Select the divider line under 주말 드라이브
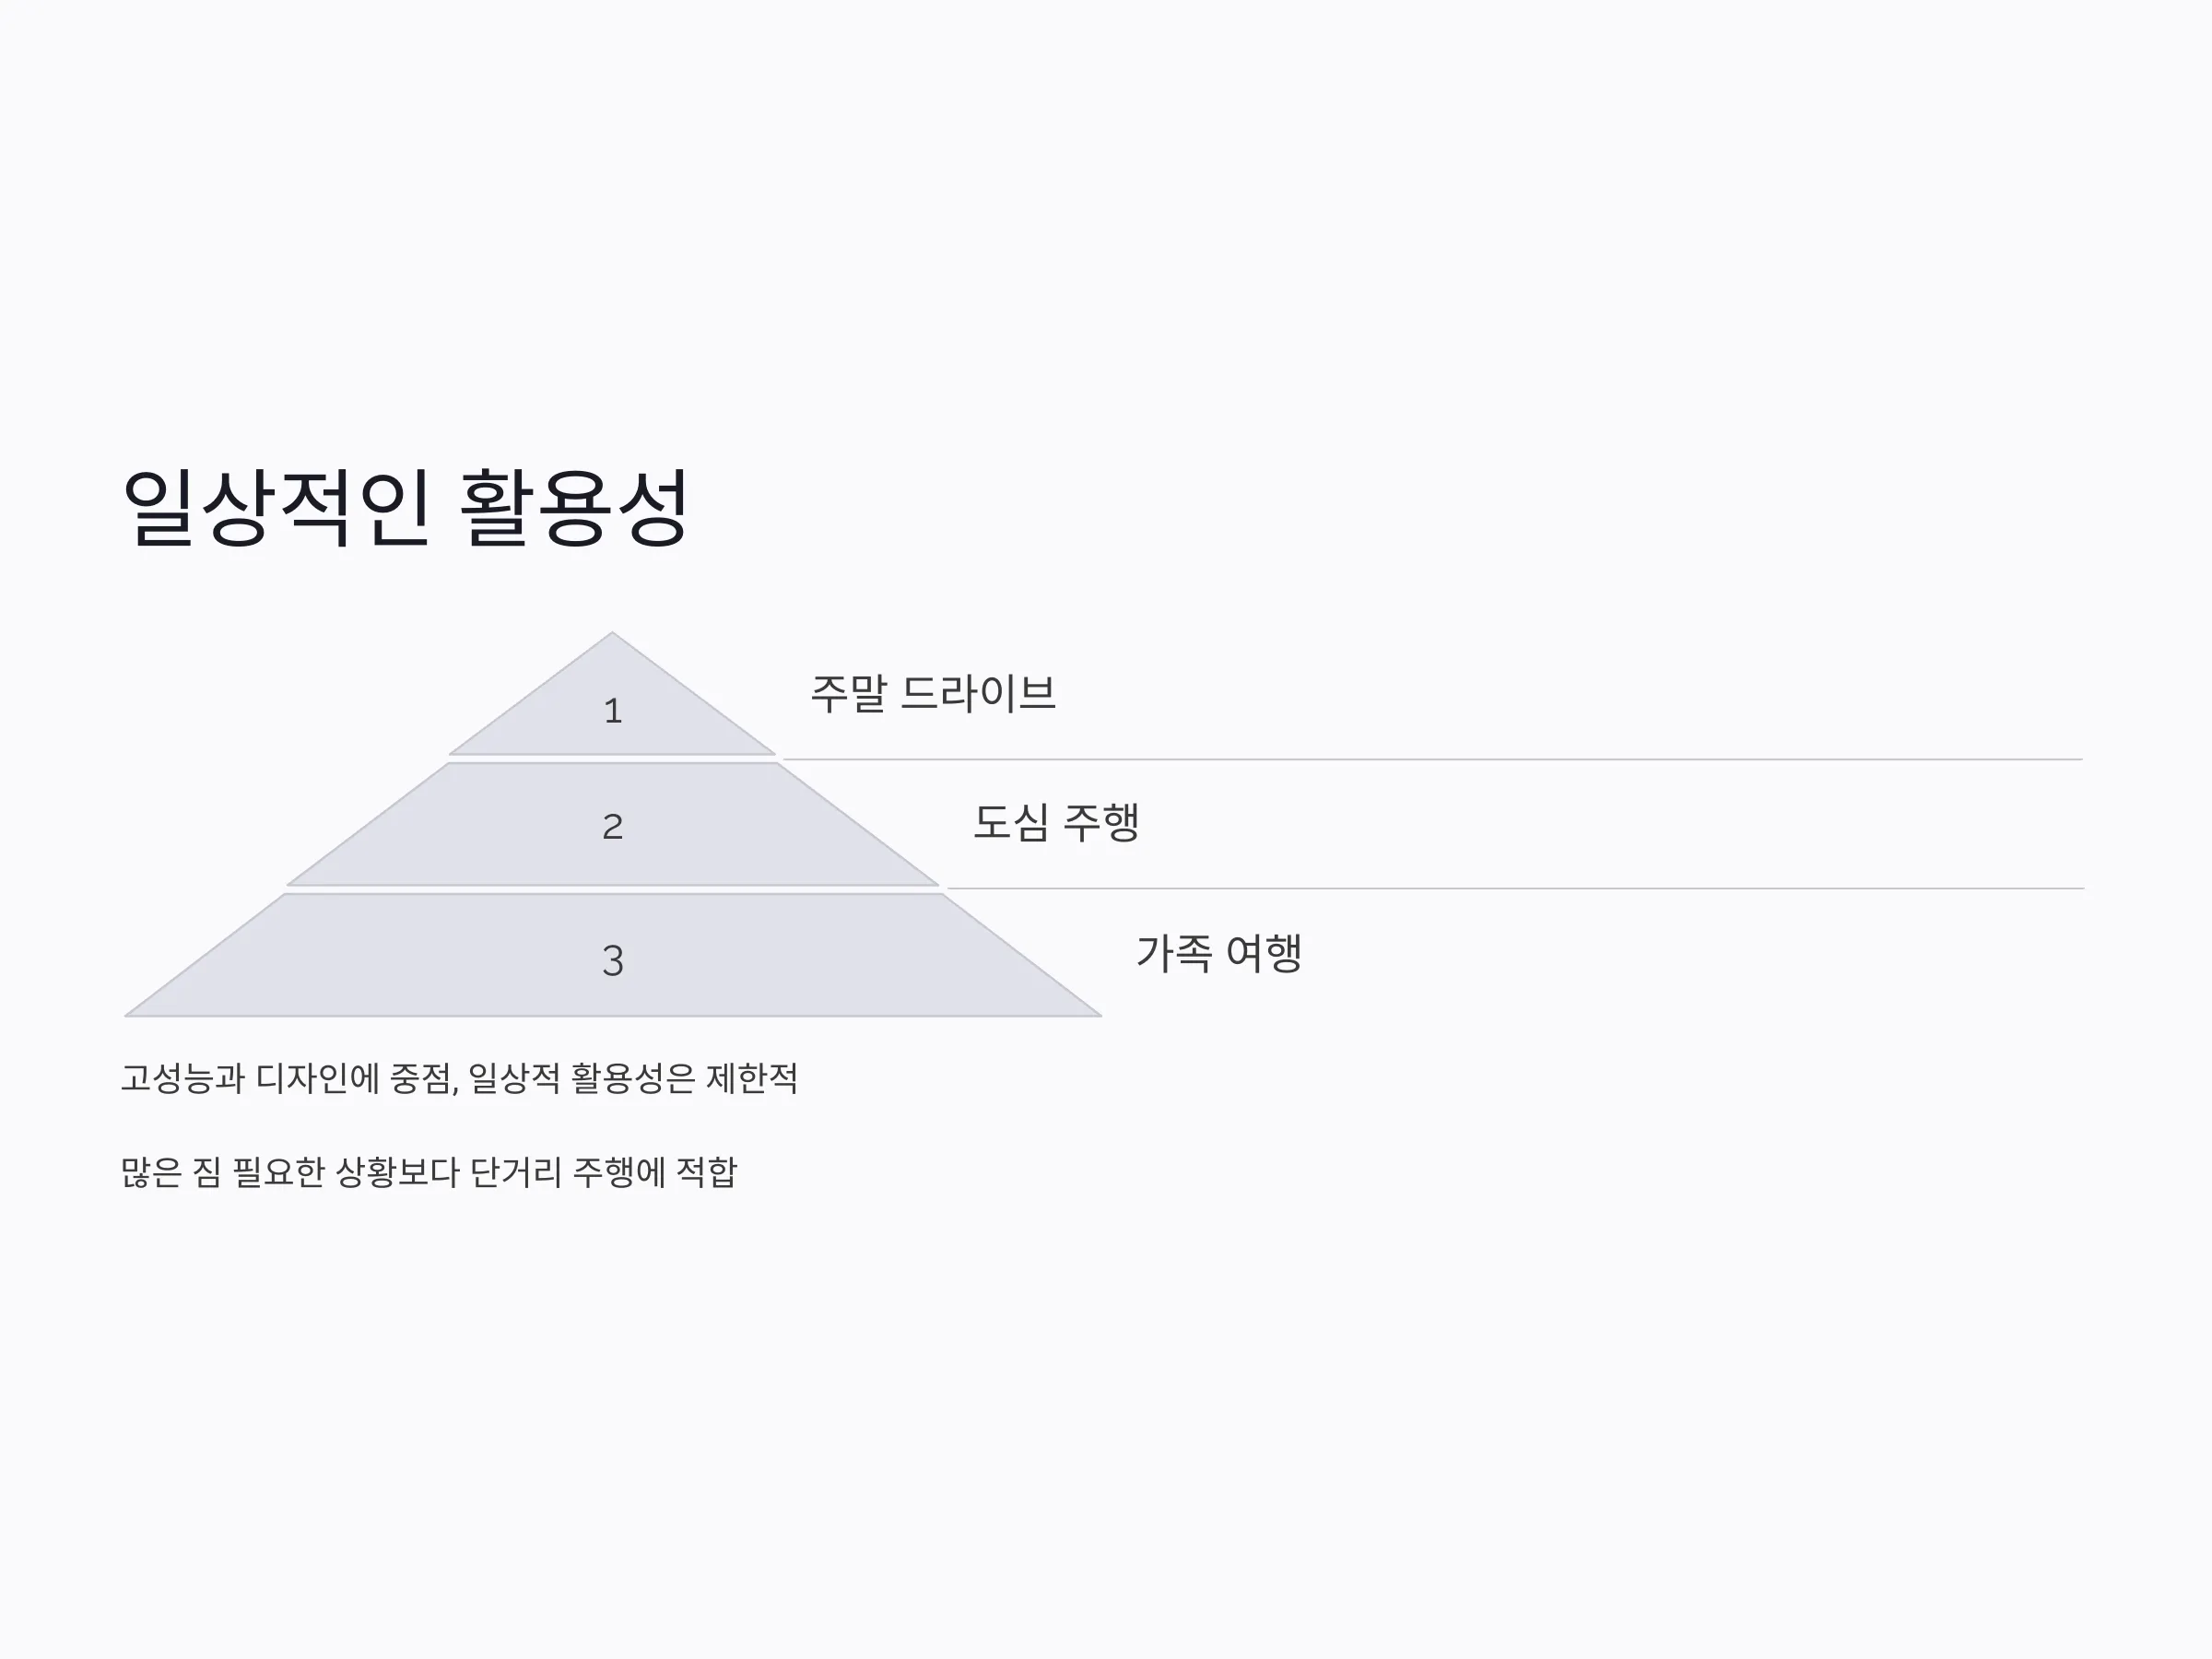Viewport: 2212px width, 1659px height. pyautogui.click(x=1430, y=759)
